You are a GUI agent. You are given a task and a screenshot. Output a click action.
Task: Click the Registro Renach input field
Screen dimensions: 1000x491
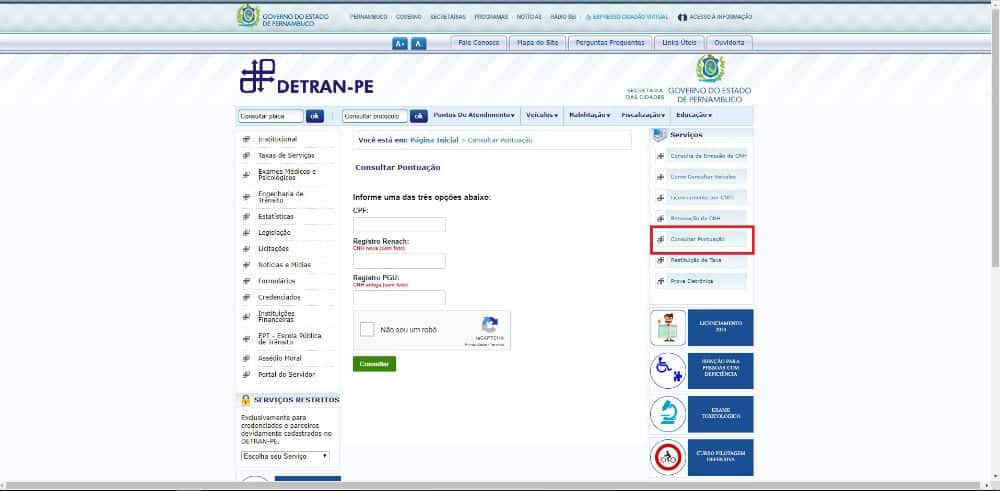pyautogui.click(x=399, y=261)
